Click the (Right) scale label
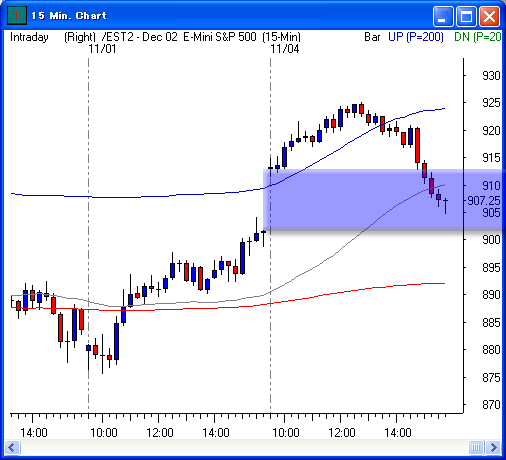506x460 pixels. click(80, 37)
